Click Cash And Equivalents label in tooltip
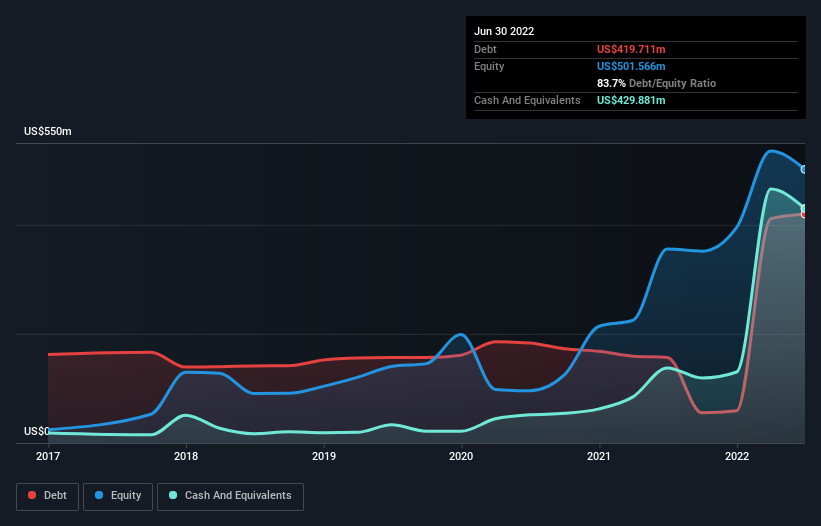The height and width of the screenshot is (526, 821). click(x=527, y=100)
